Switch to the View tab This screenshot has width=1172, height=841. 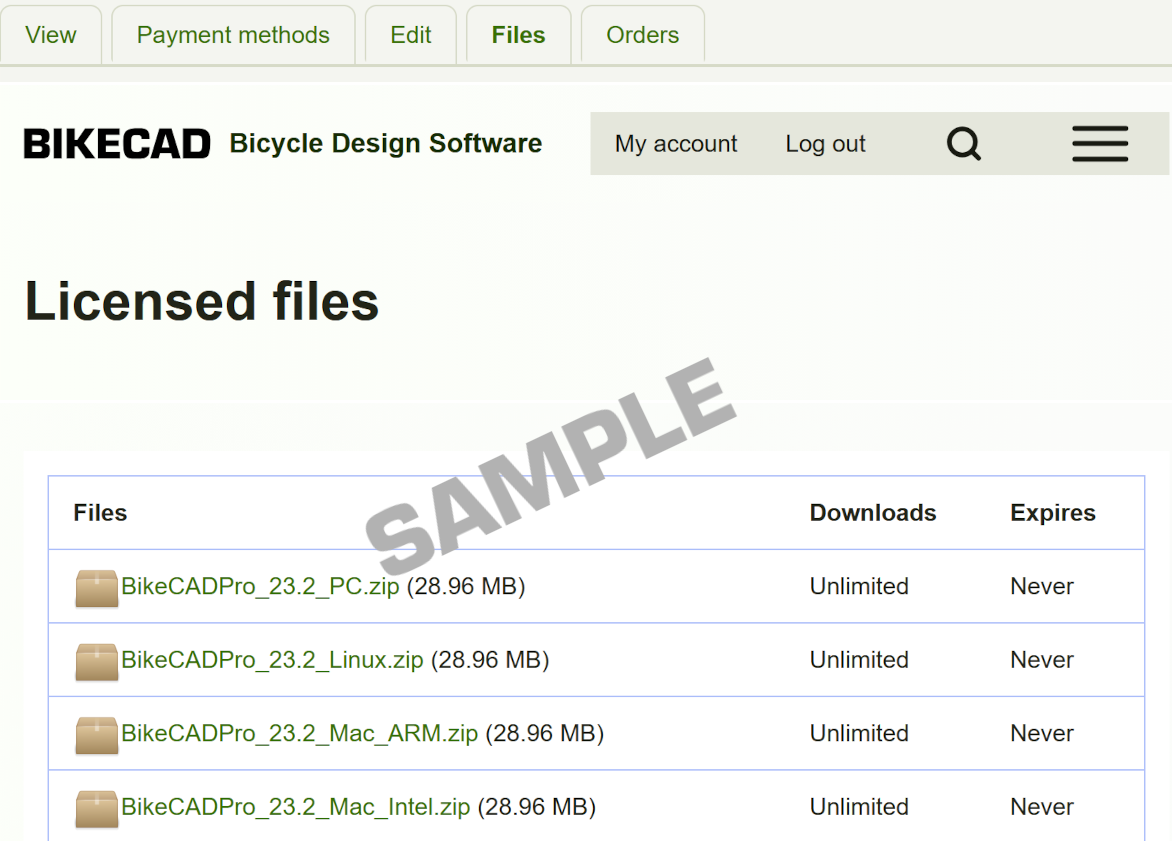(x=51, y=34)
